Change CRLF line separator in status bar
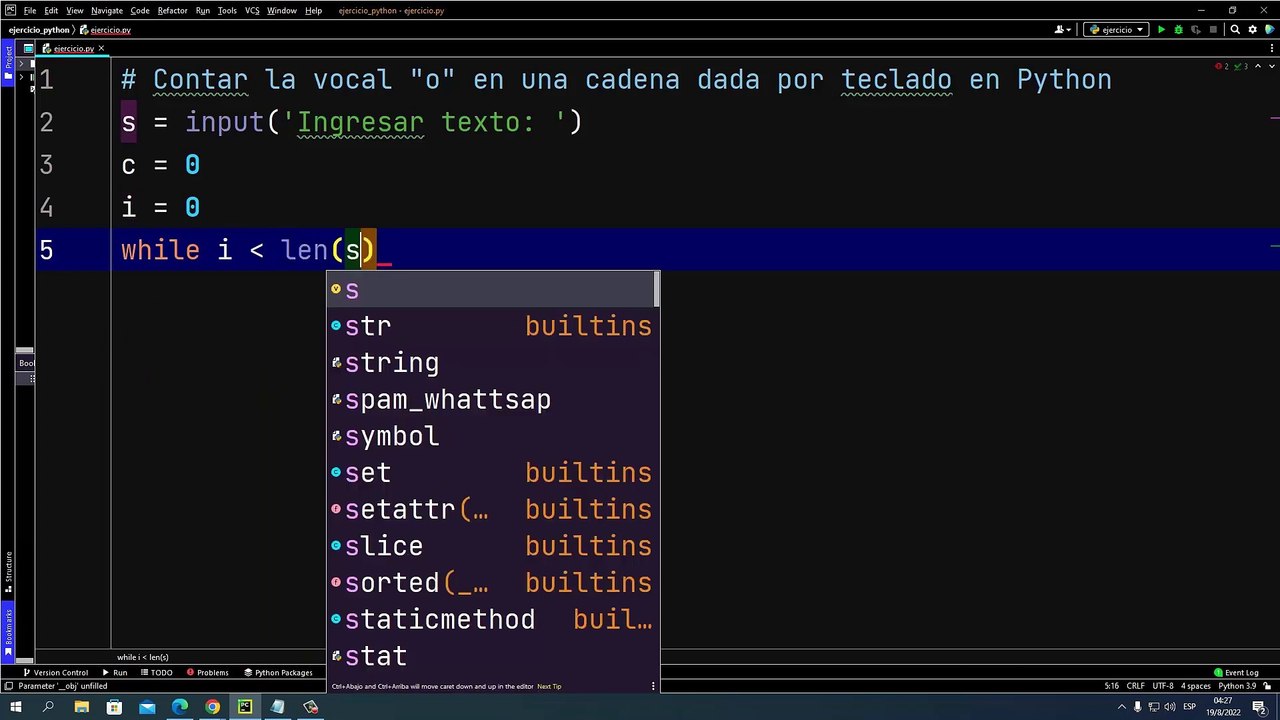 (1136, 686)
